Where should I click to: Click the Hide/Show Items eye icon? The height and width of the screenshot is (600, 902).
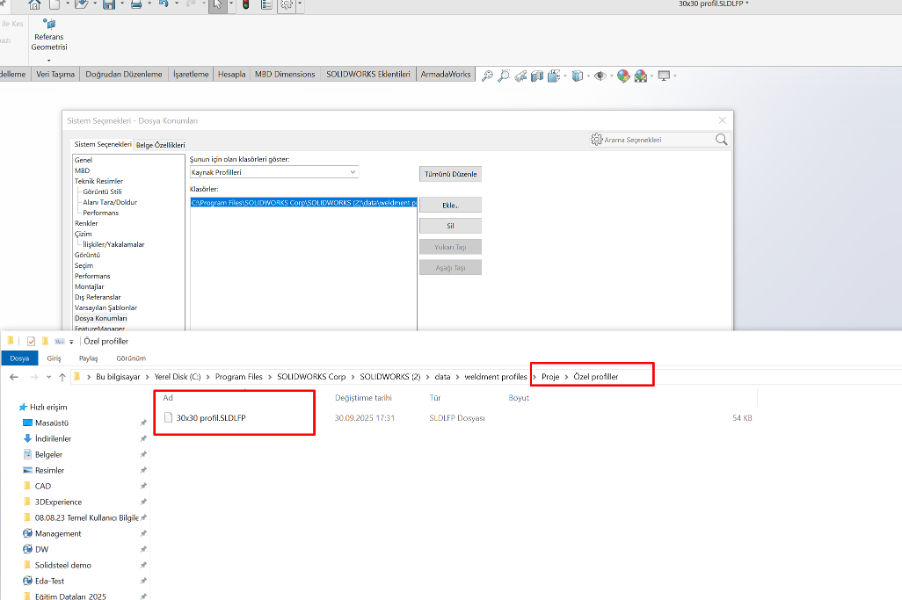pyautogui.click(x=600, y=76)
